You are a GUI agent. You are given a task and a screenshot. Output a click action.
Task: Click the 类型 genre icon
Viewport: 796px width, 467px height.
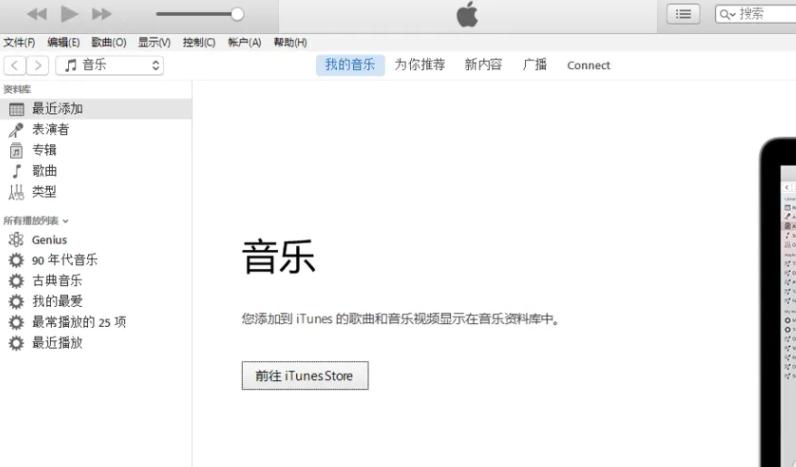click(16, 192)
